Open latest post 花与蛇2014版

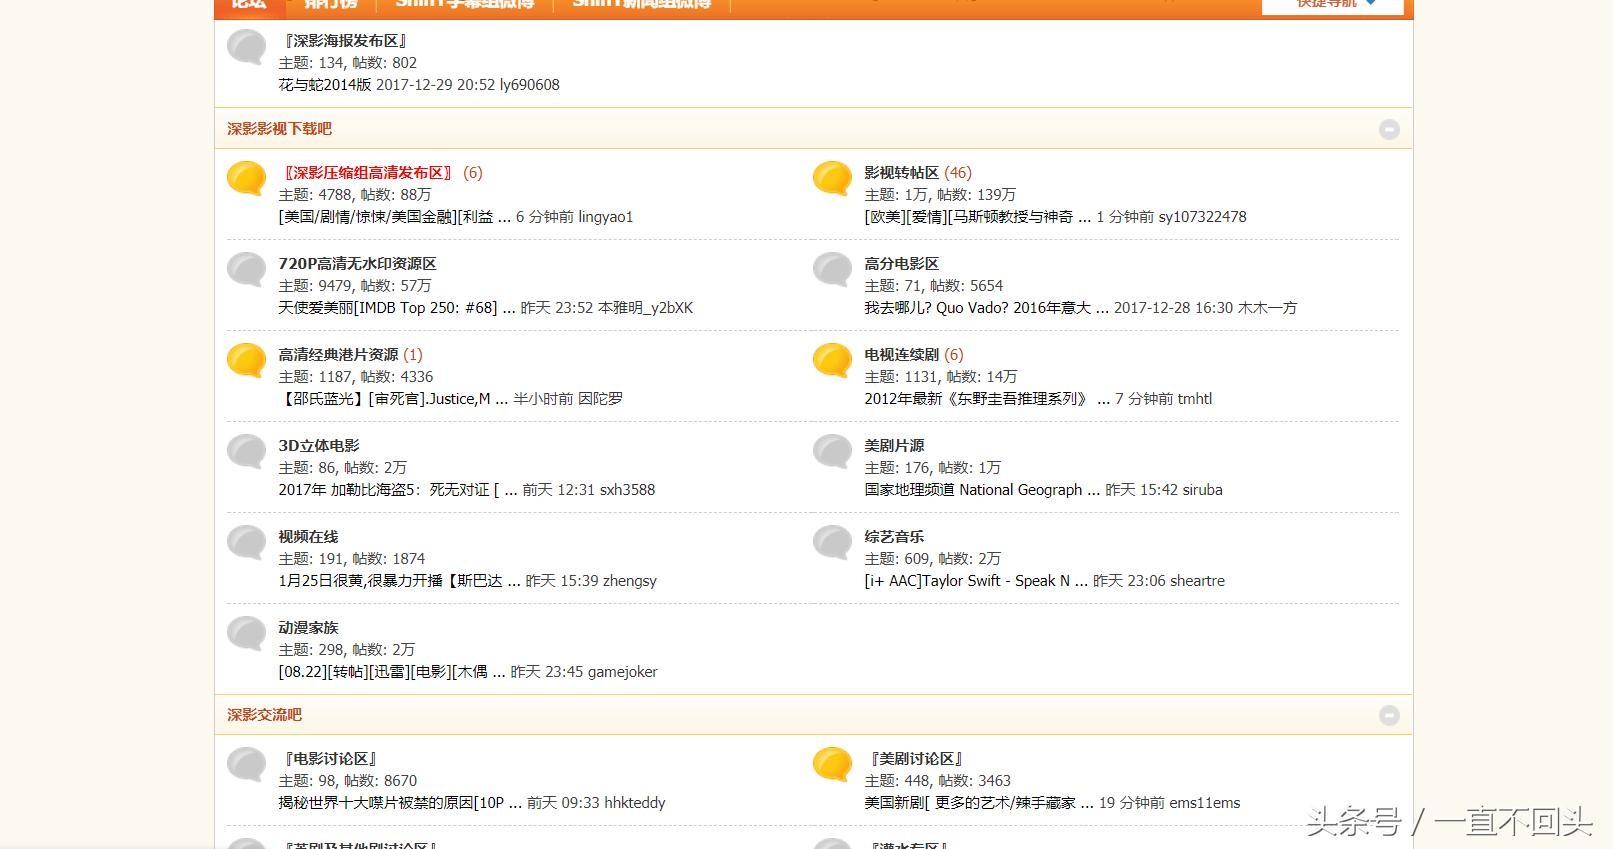[324, 85]
